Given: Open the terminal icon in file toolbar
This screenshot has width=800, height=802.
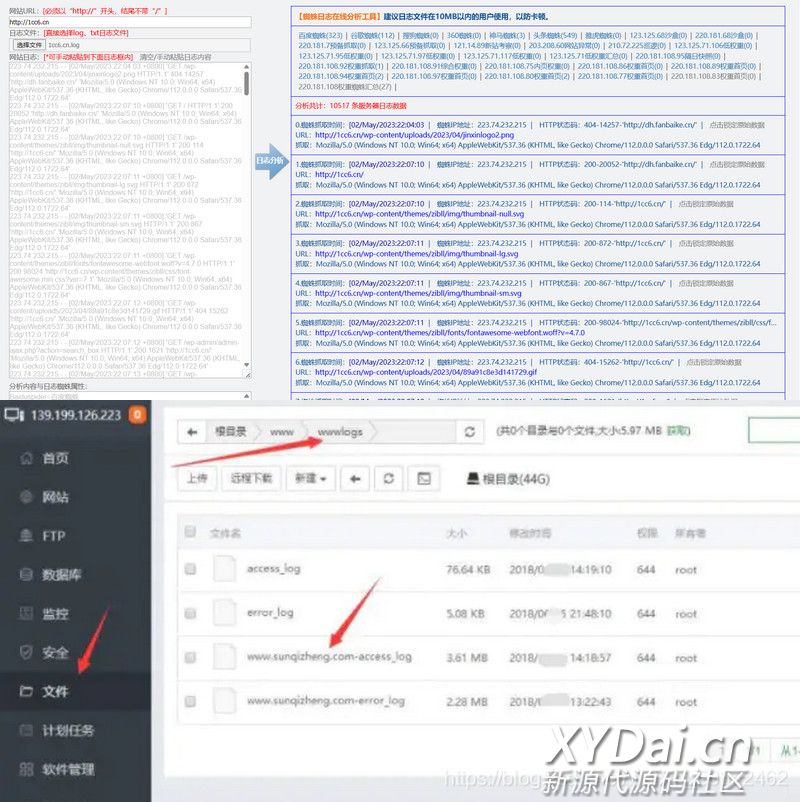Looking at the screenshot, I should (x=424, y=478).
